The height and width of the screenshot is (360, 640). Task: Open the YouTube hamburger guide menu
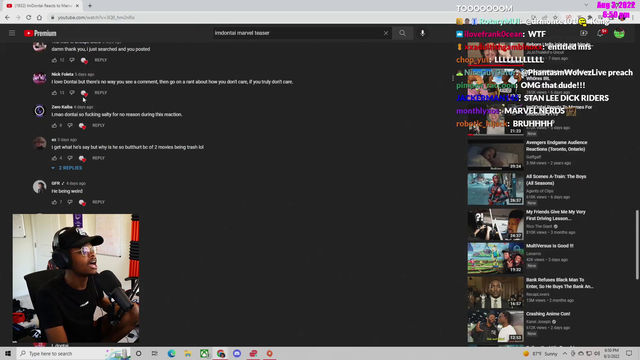12,33
